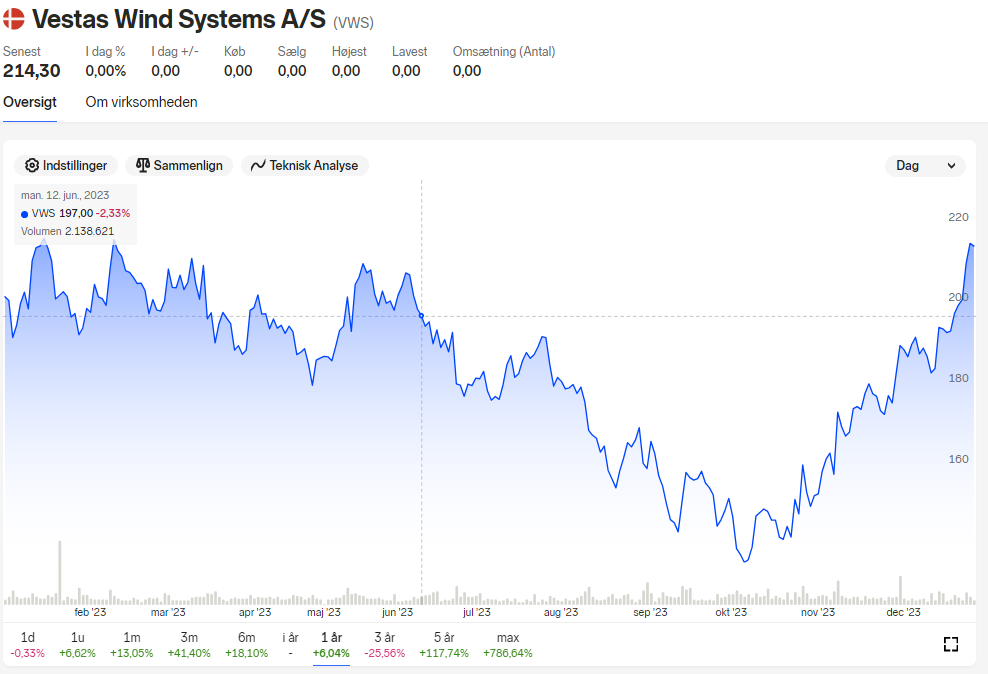The width and height of the screenshot is (988, 674).
Task: Switch to the Oversigt tab
Action: click(30, 102)
